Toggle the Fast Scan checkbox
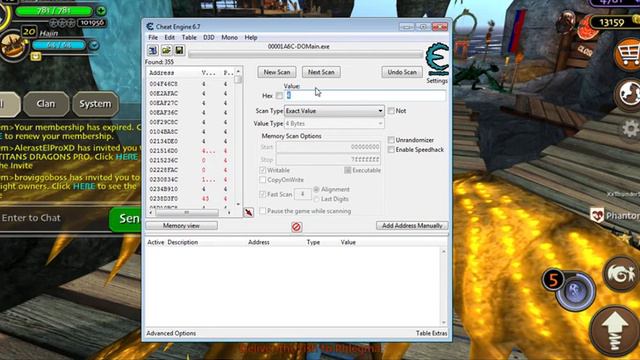Viewport: 640px width, 360px height. click(263, 194)
